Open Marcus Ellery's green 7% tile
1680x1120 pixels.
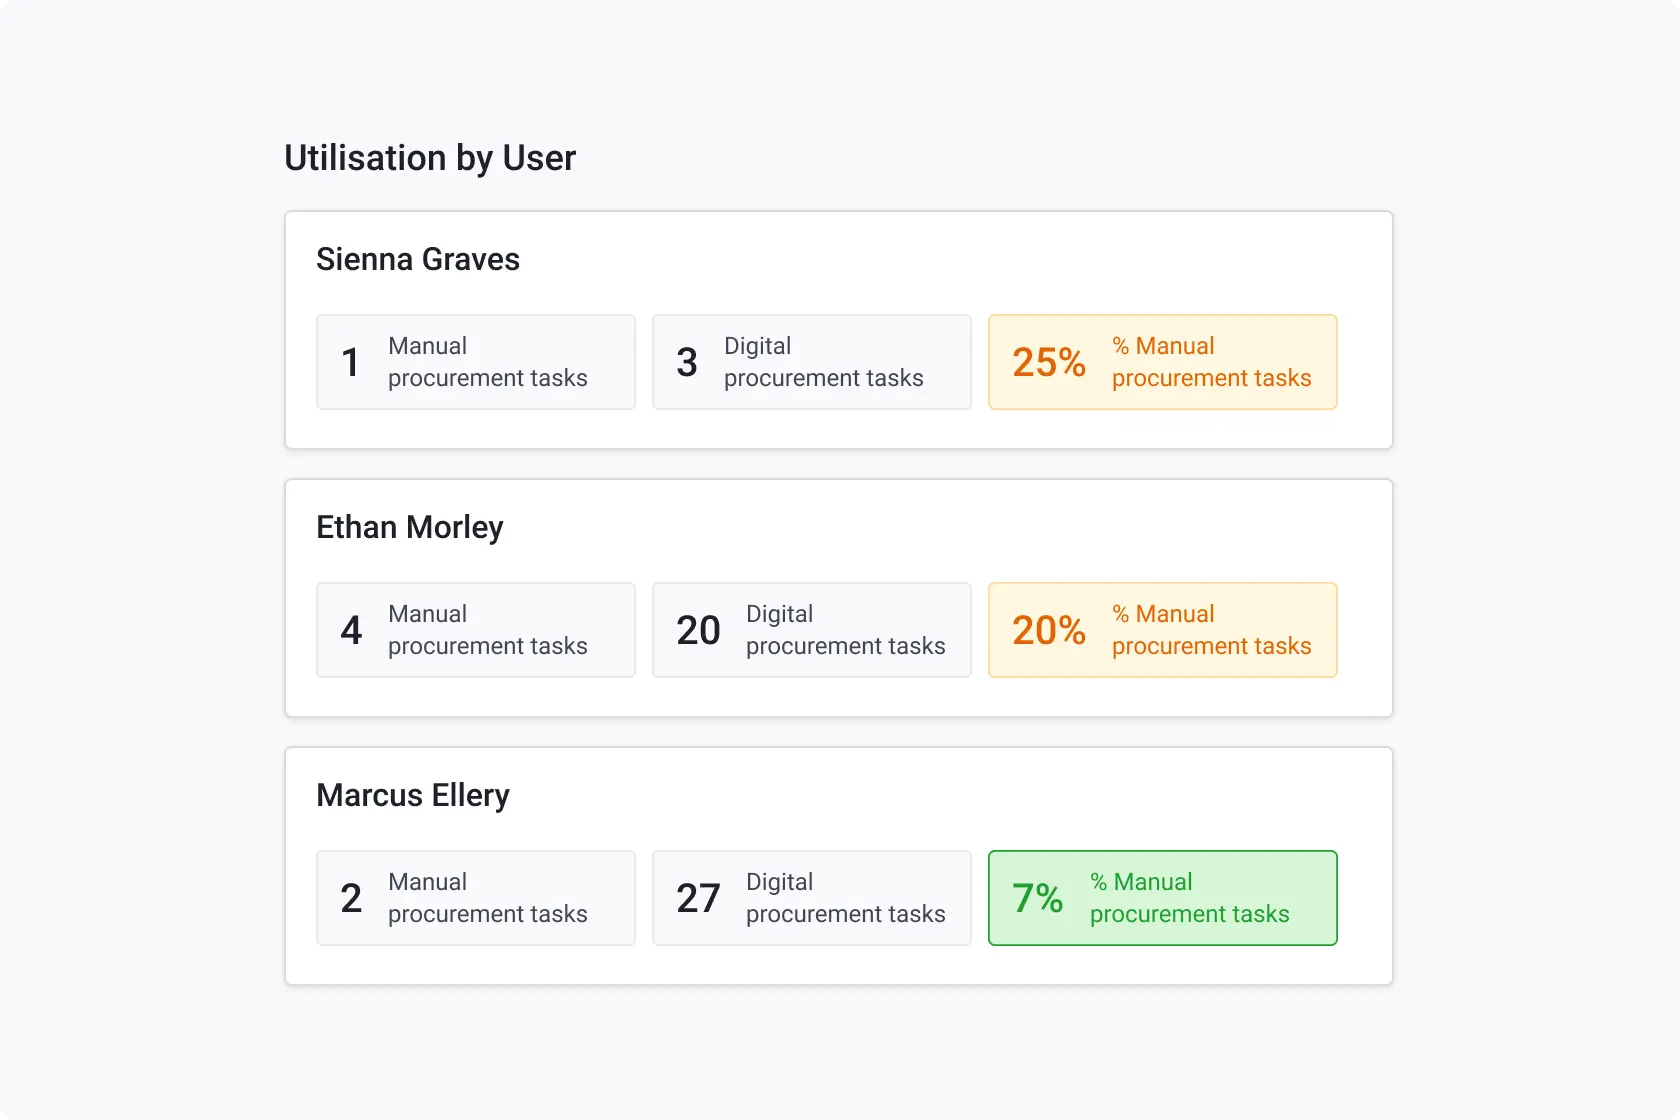click(1162, 898)
